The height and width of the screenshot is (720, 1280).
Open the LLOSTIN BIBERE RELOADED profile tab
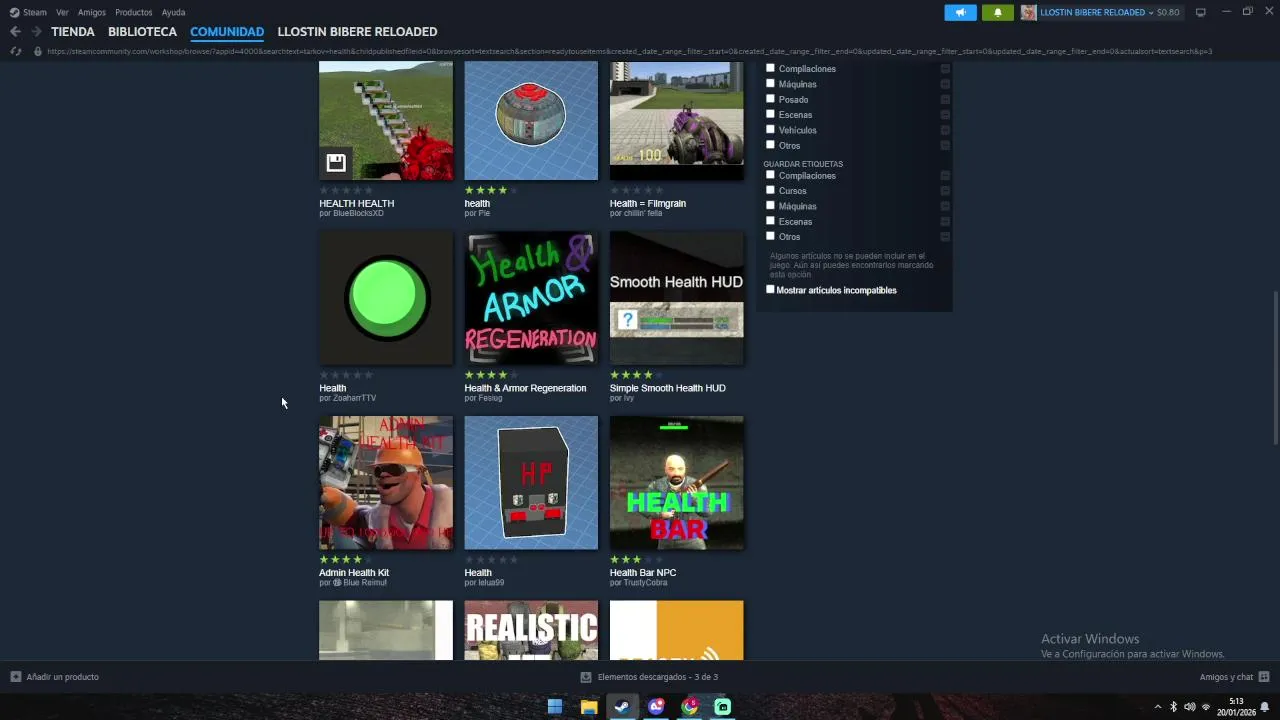point(357,32)
